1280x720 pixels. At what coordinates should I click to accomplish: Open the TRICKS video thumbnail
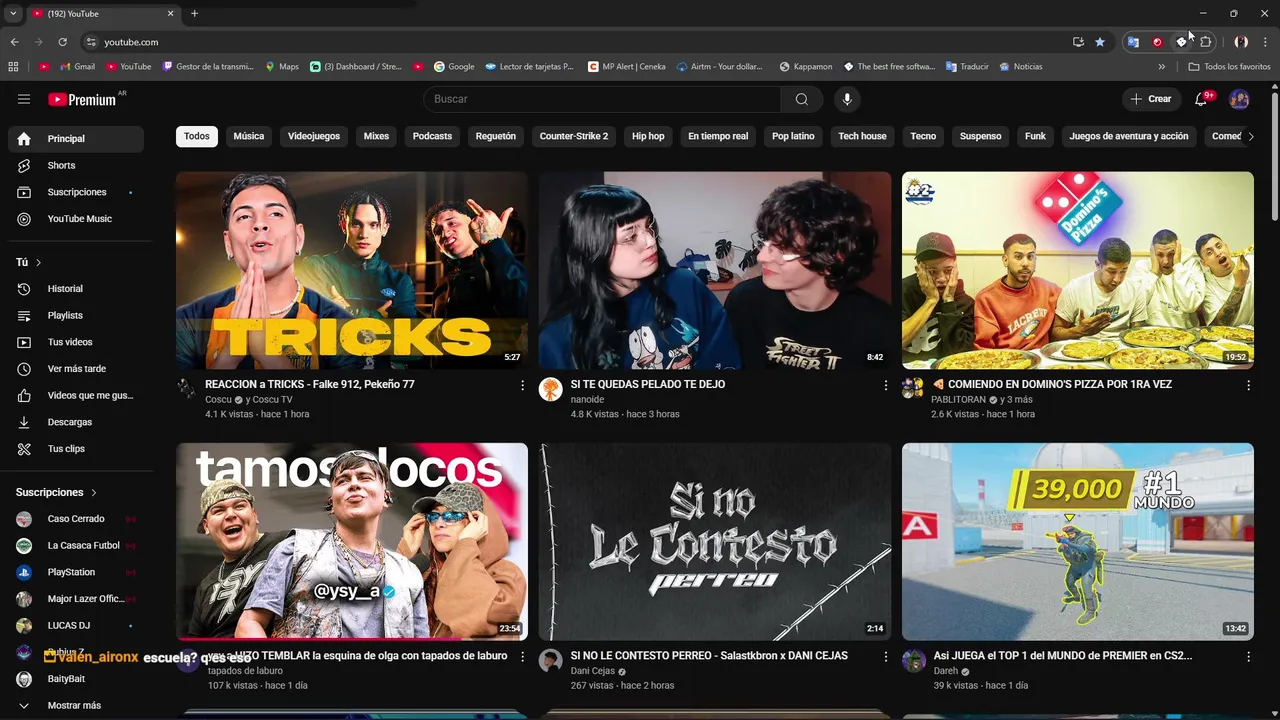352,270
